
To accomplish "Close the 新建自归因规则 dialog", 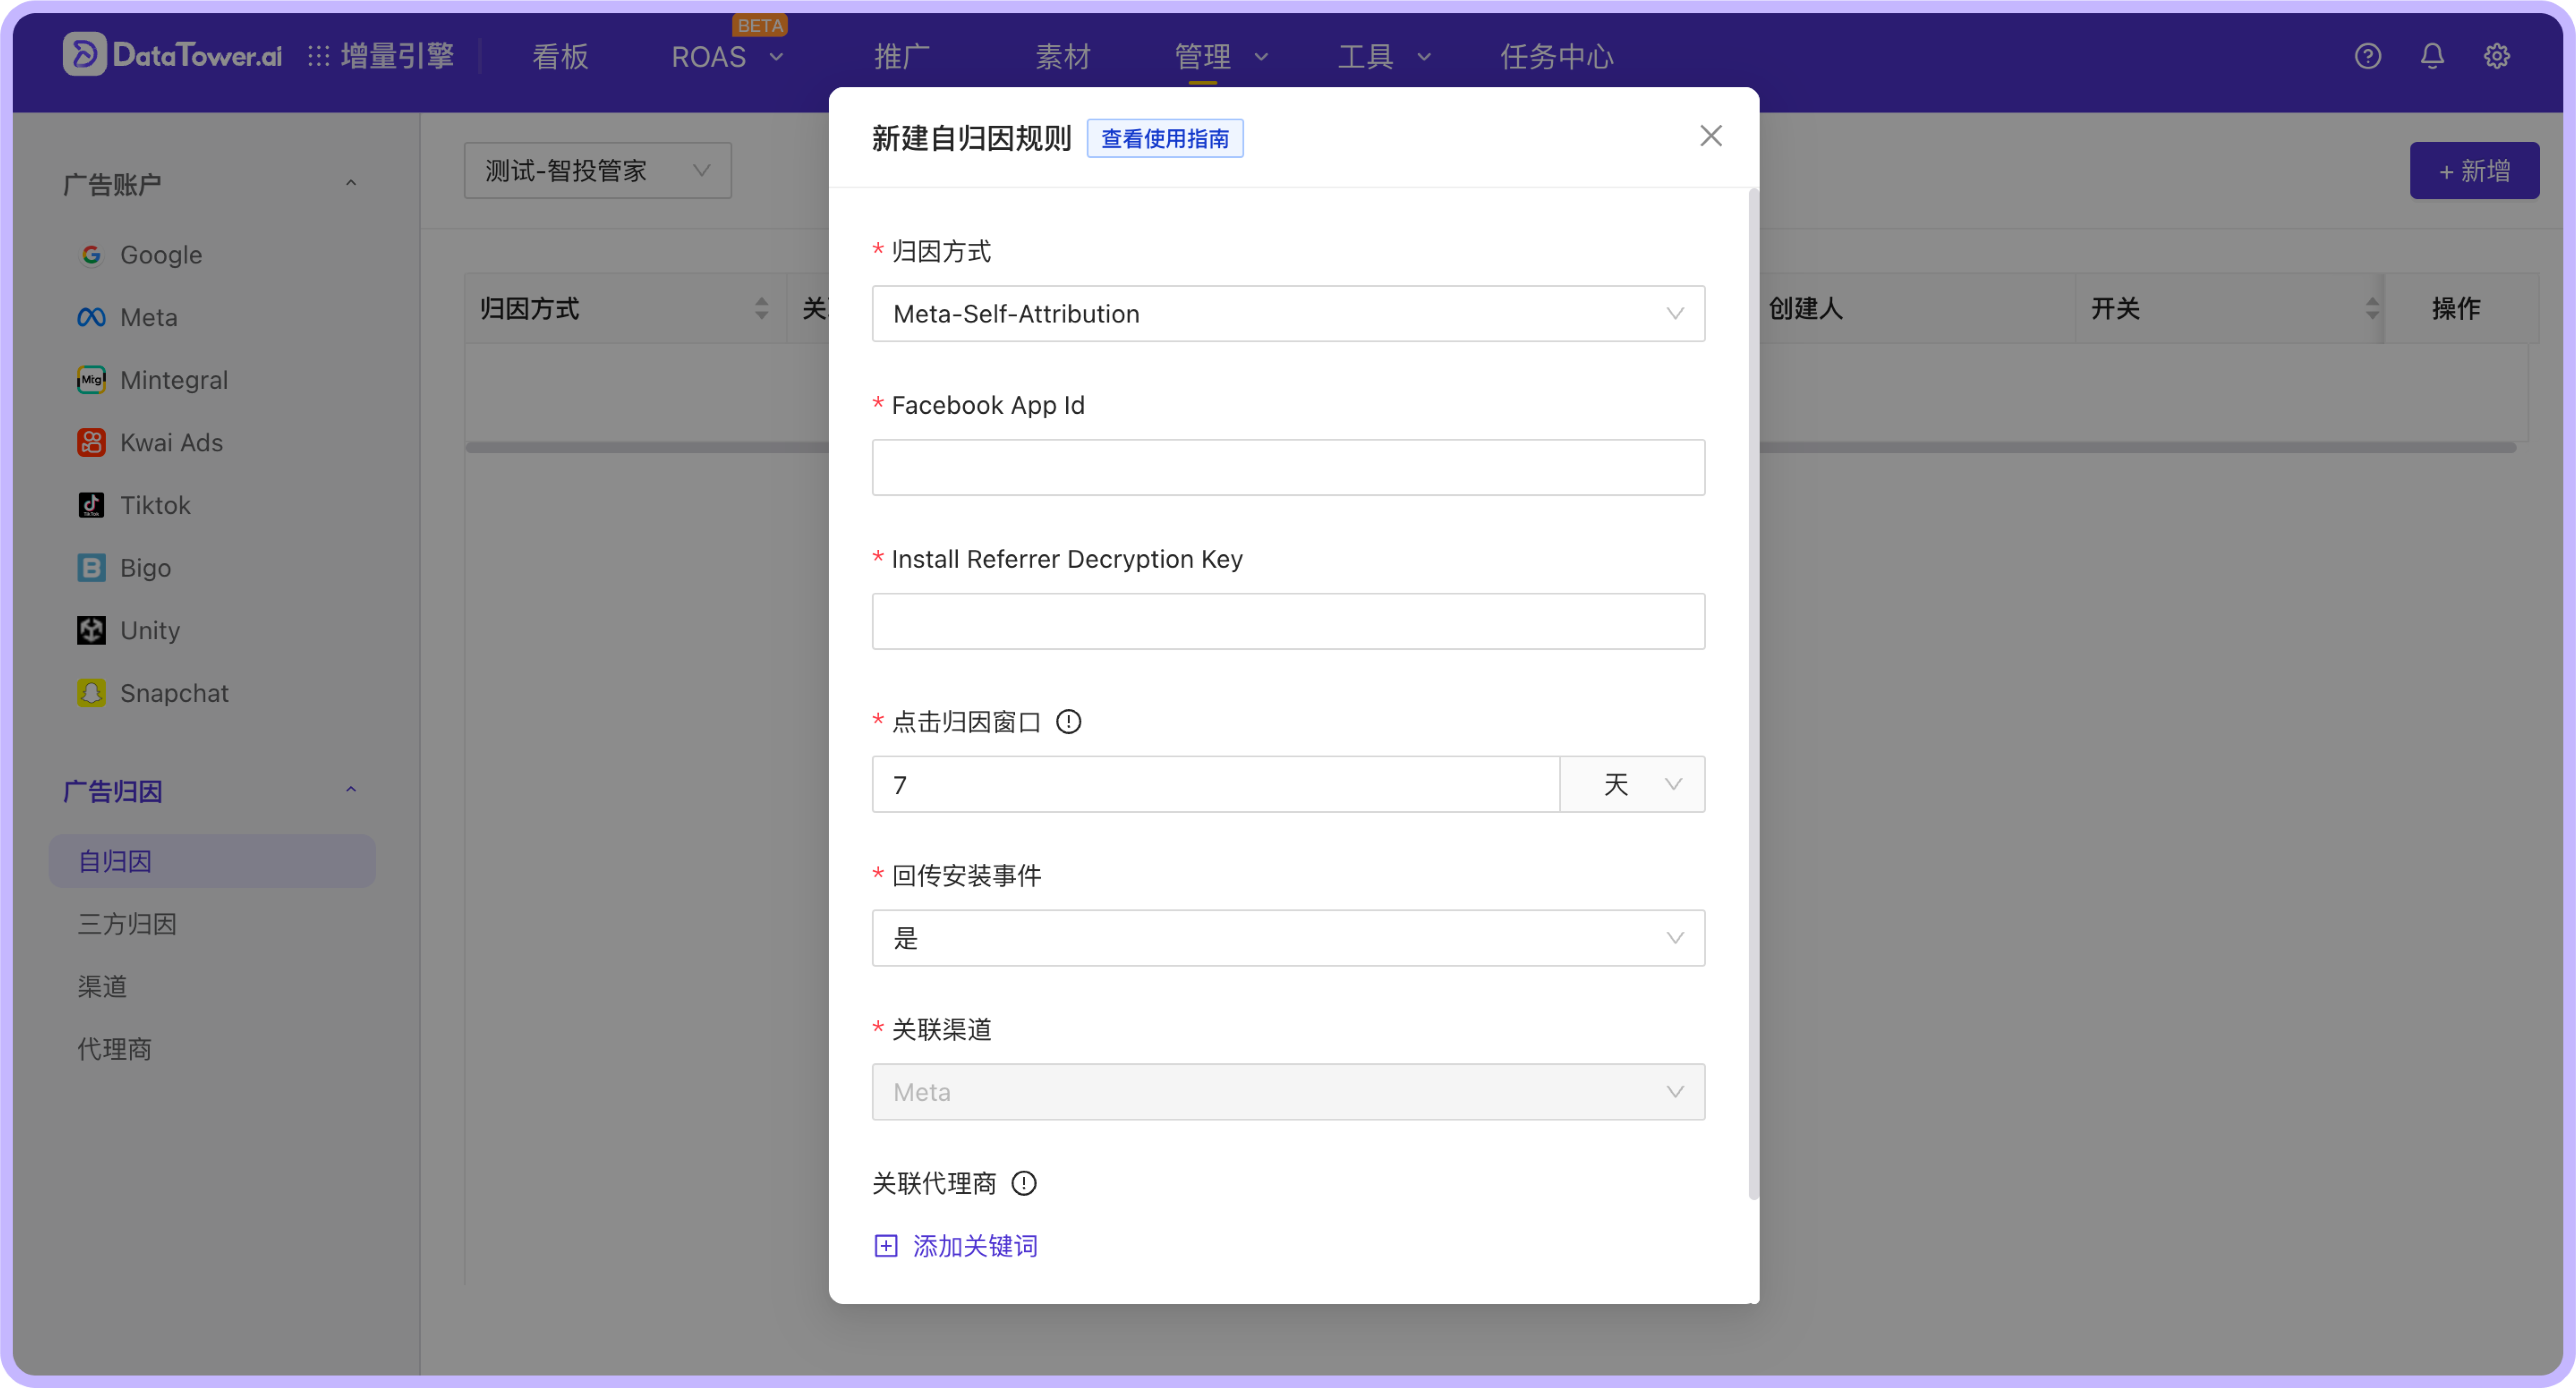I will point(1710,136).
